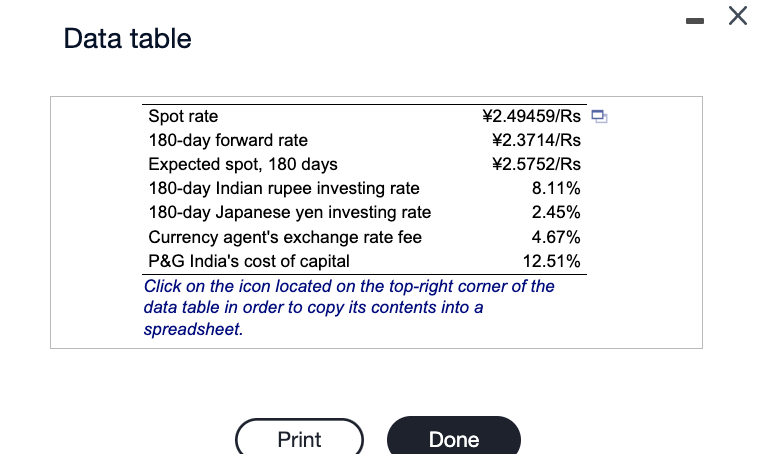Click the 12.51% cost of capital value
This screenshot has height=454, width=768.
552,261
